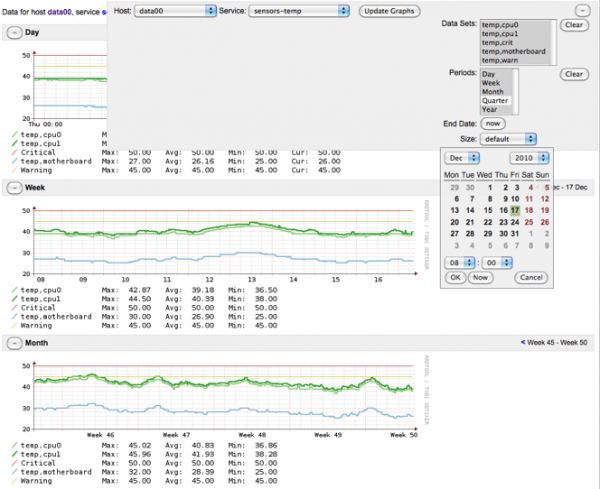The width and height of the screenshot is (600, 489).
Task: Hide the controls panel with minus button
Action: click(x=582, y=9)
